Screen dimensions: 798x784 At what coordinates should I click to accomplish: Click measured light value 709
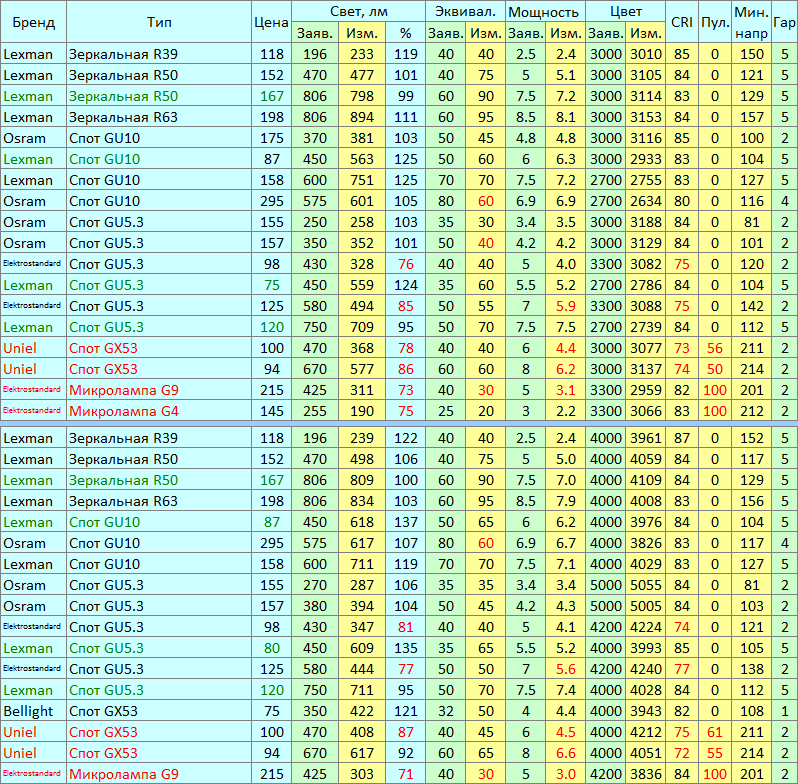click(362, 327)
